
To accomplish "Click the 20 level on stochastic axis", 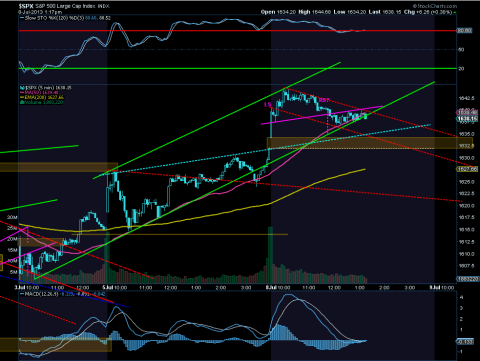I will [461, 69].
